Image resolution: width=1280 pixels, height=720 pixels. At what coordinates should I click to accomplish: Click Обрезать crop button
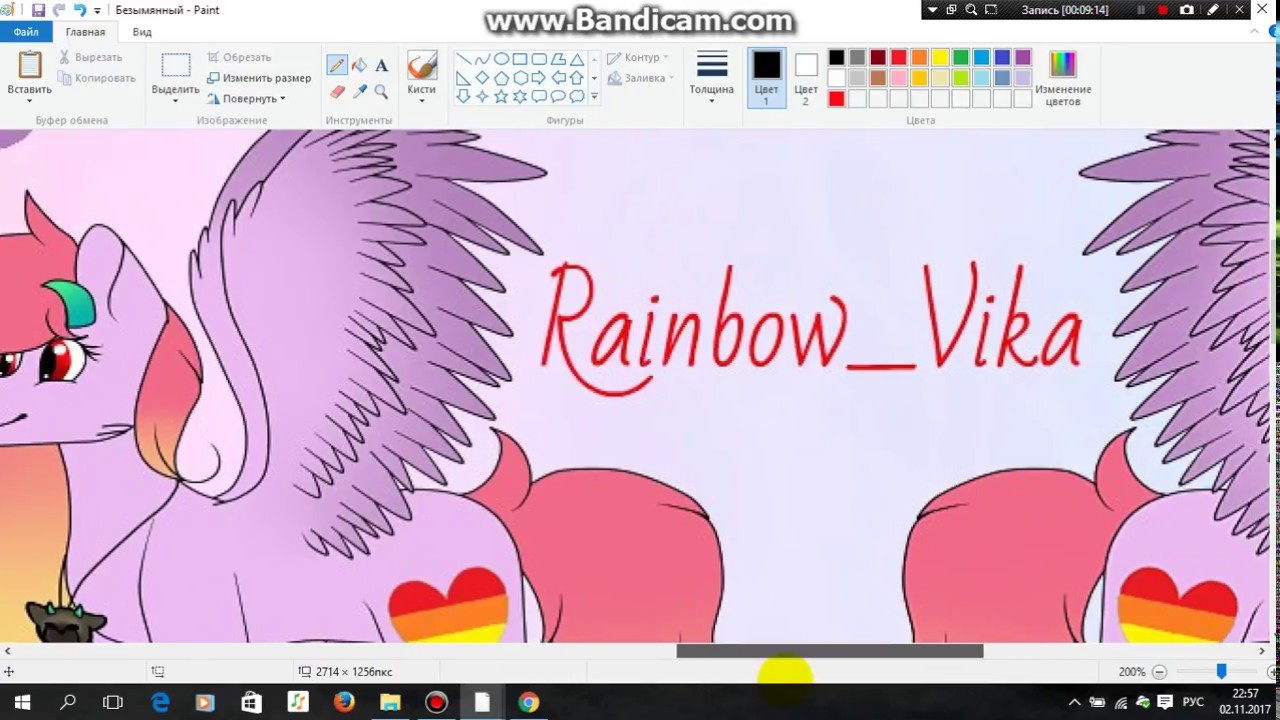click(x=239, y=58)
